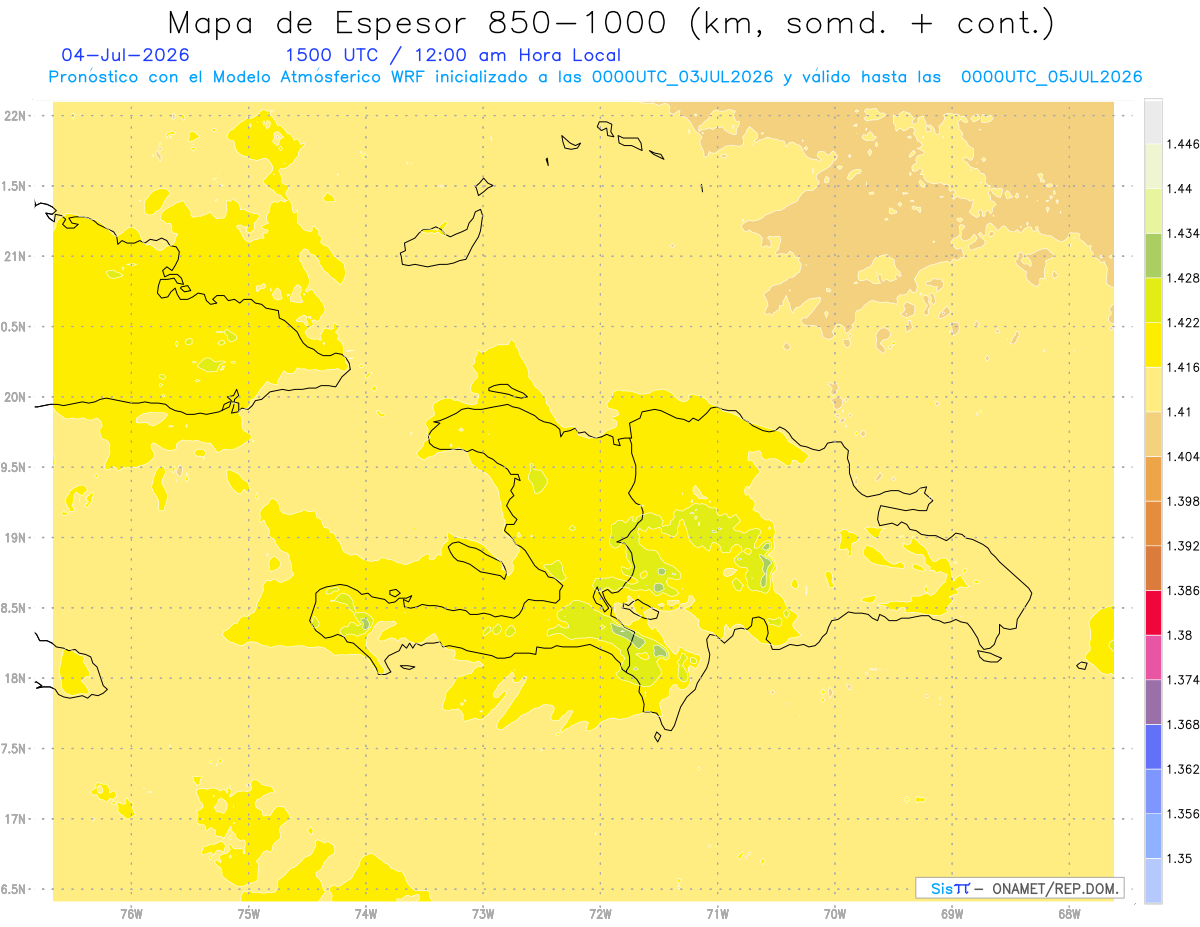This screenshot has width=1200, height=927.
Task: Click the colorbar value '1.38'
Action: pyautogui.click(x=1179, y=635)
